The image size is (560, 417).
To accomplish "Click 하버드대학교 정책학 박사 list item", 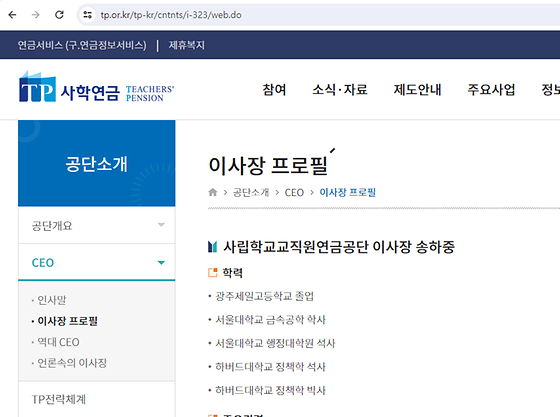I will 270,390.
